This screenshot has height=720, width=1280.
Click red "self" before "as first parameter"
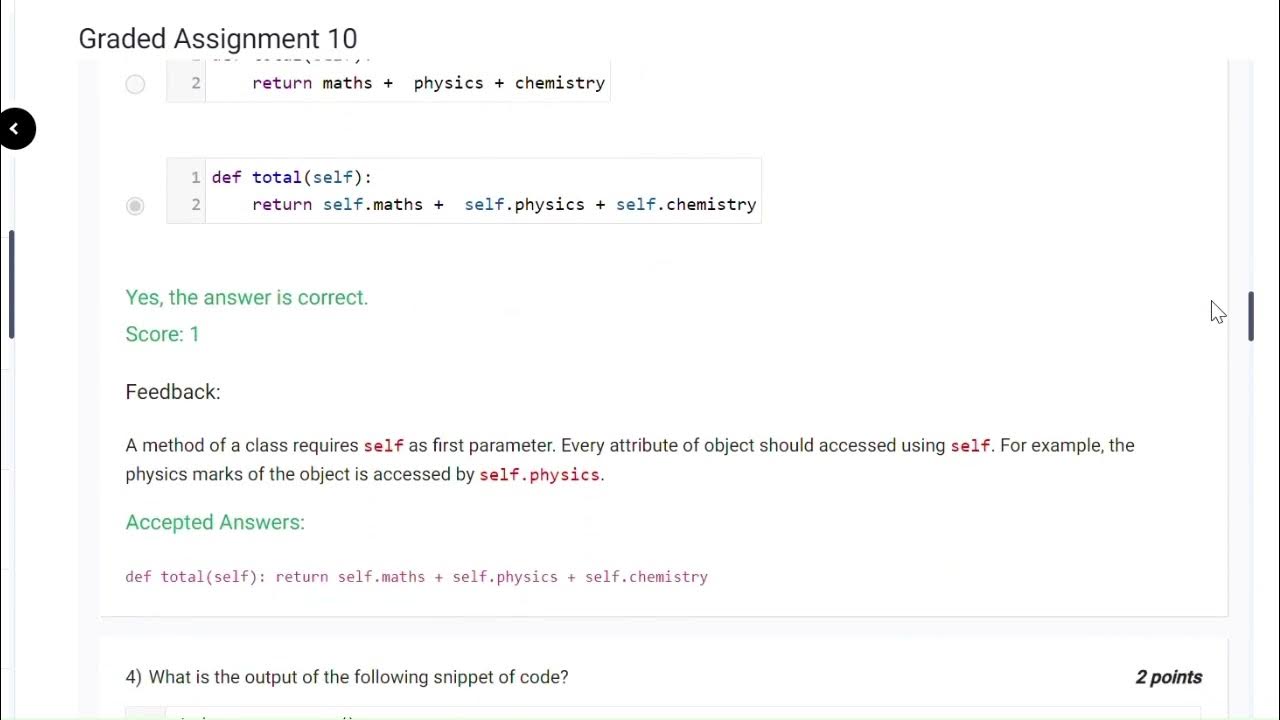[383, 446]
